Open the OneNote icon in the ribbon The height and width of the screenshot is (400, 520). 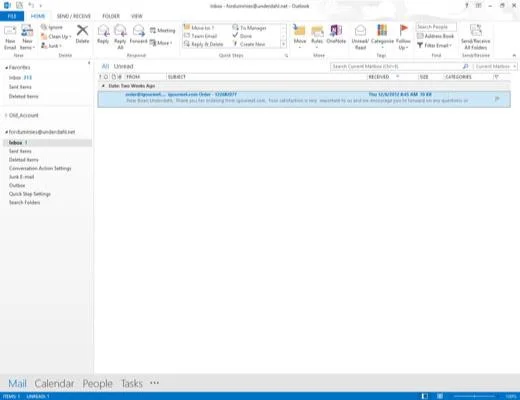336,31
